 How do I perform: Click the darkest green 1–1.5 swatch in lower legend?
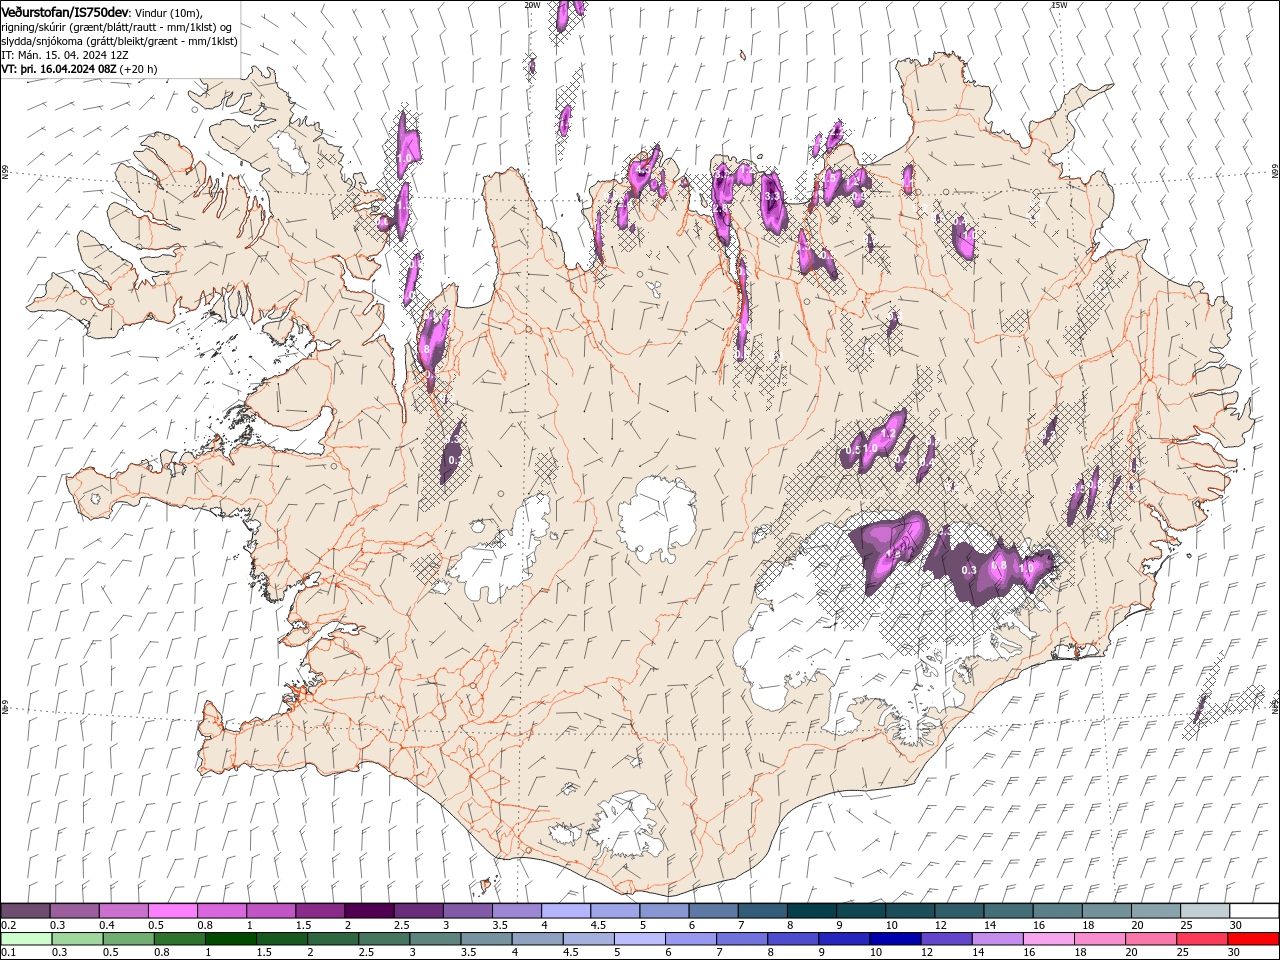(231, 939)
